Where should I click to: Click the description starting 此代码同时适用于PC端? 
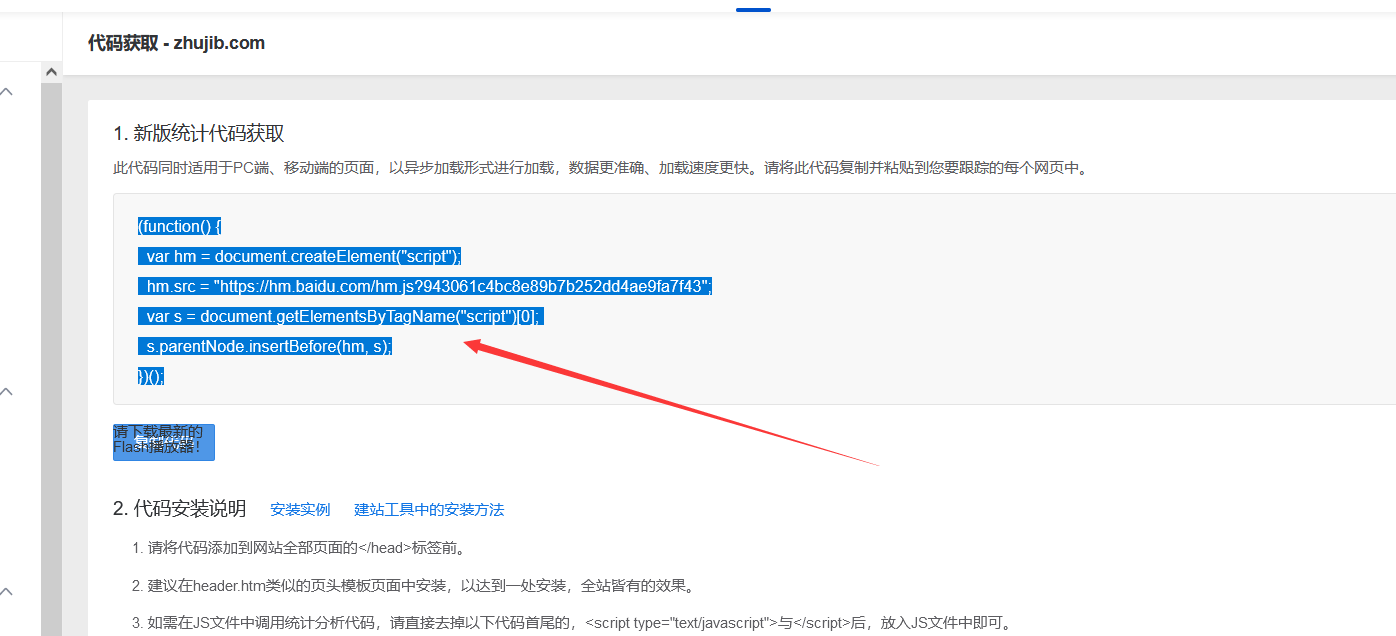click(x=600, y=168)
